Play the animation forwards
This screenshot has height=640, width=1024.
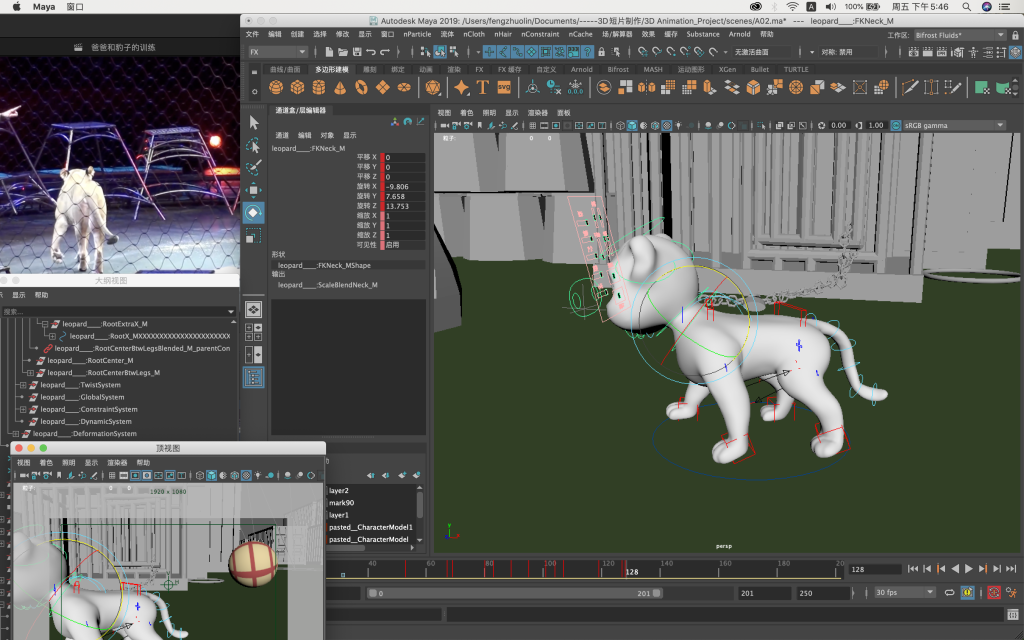969,569
